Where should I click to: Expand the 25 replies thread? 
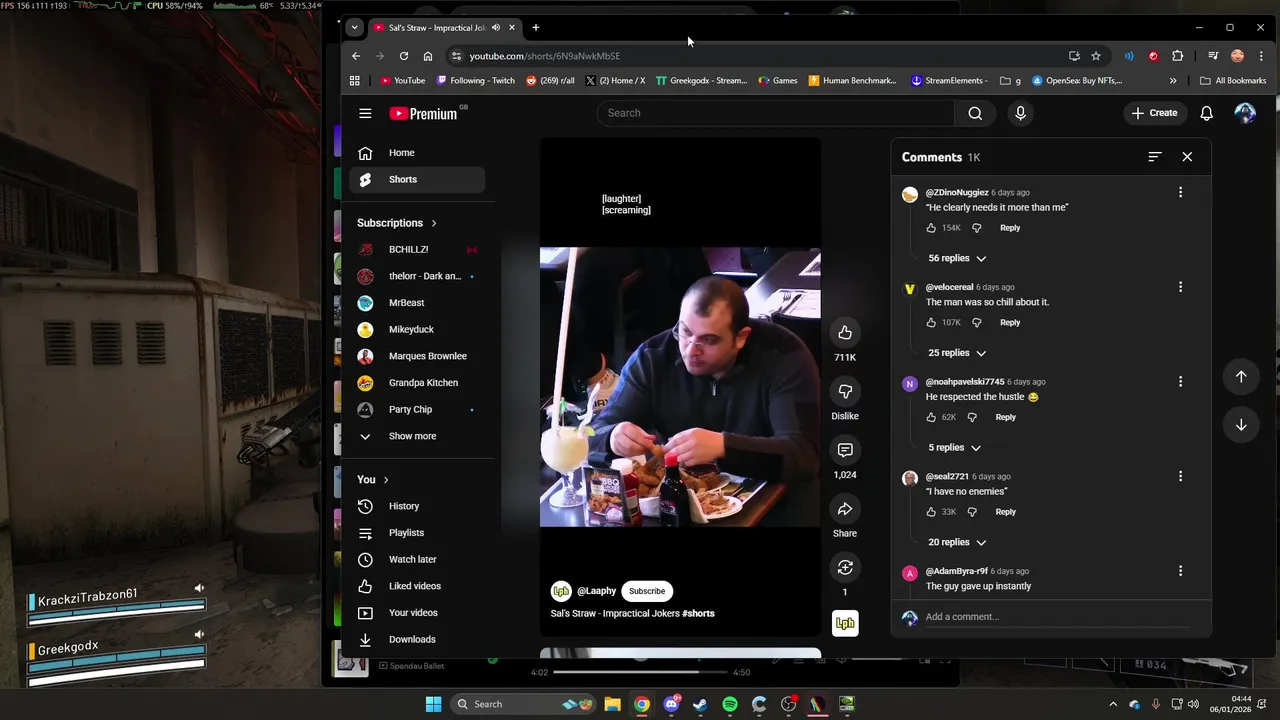[x=957, y=353]
